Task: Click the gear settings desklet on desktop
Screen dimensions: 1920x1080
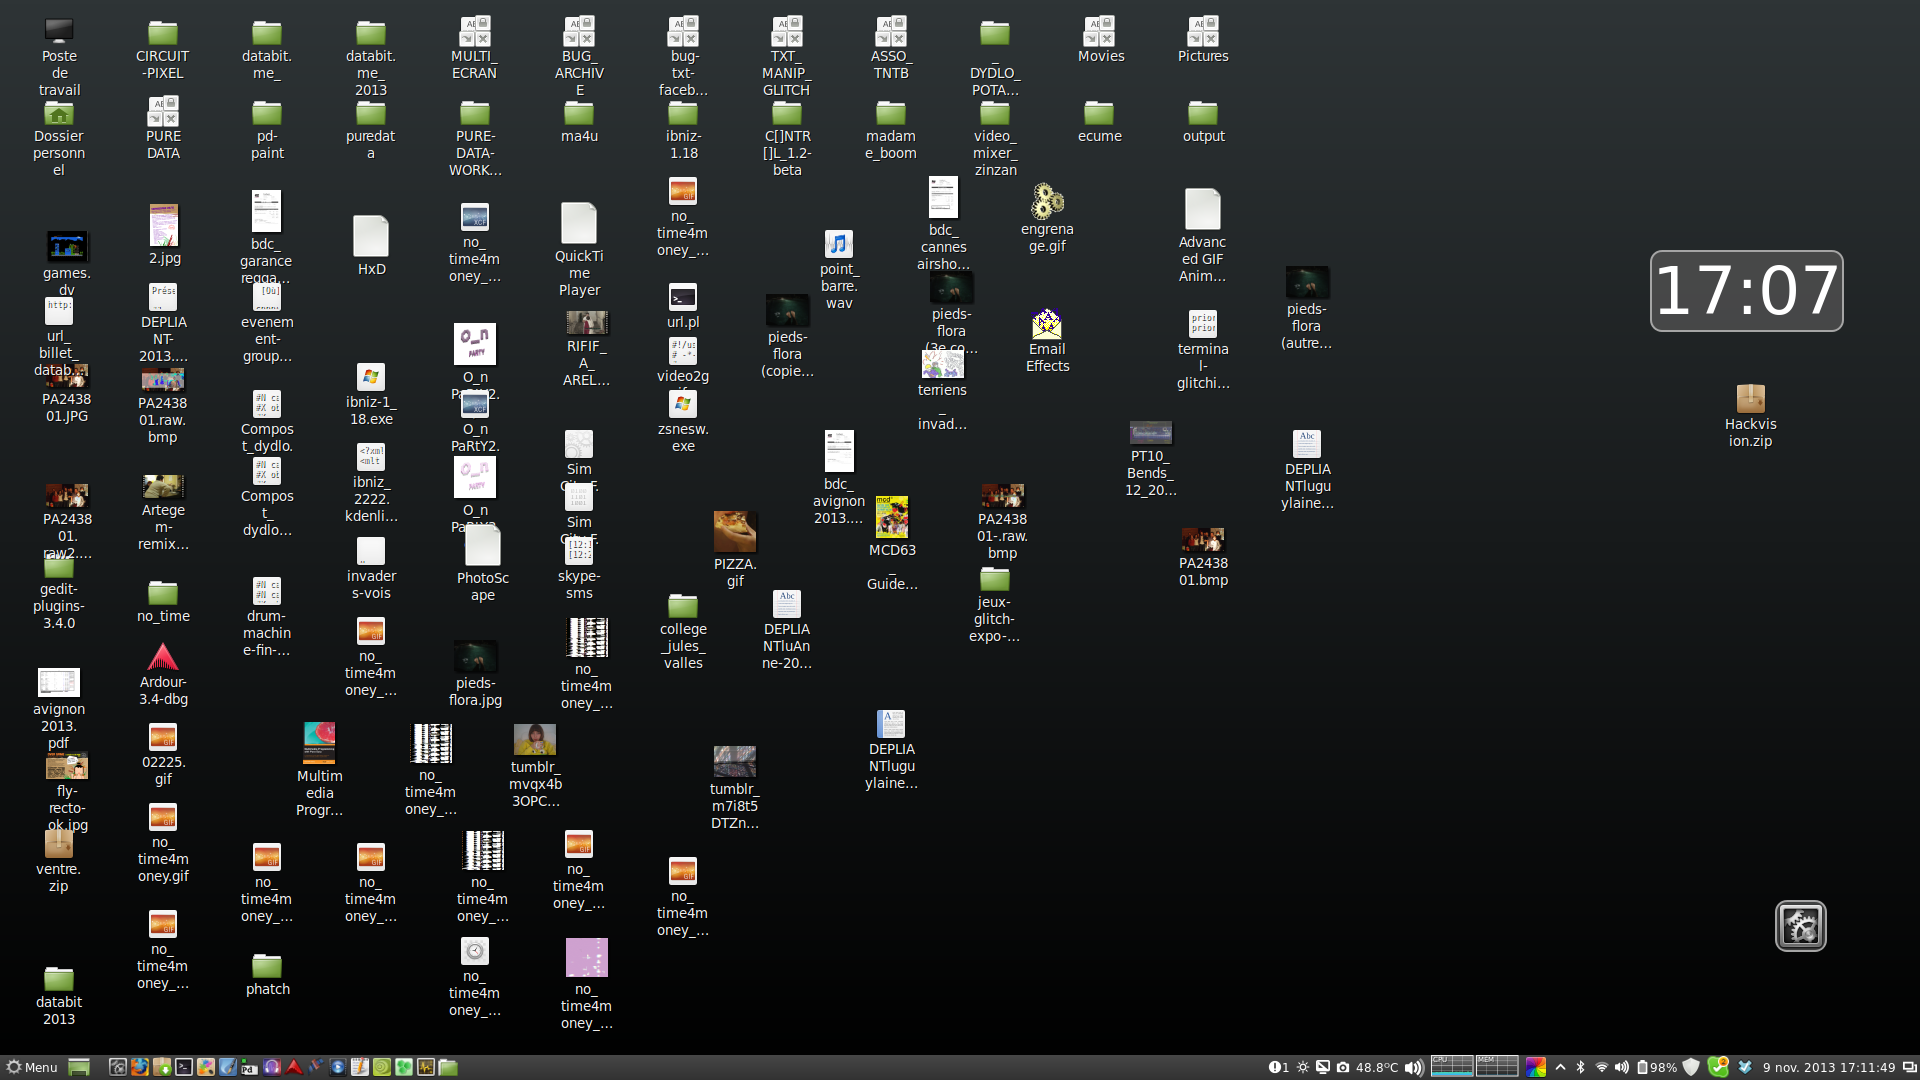Action: coord(1800,926)
